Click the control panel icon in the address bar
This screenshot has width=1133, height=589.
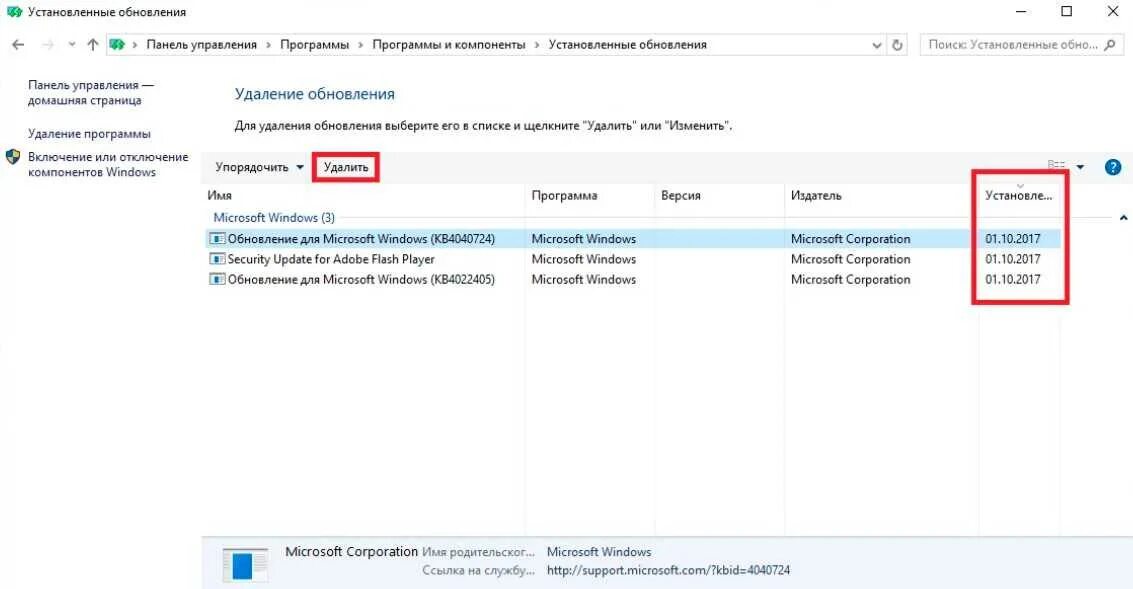click(x=117, y=45)
